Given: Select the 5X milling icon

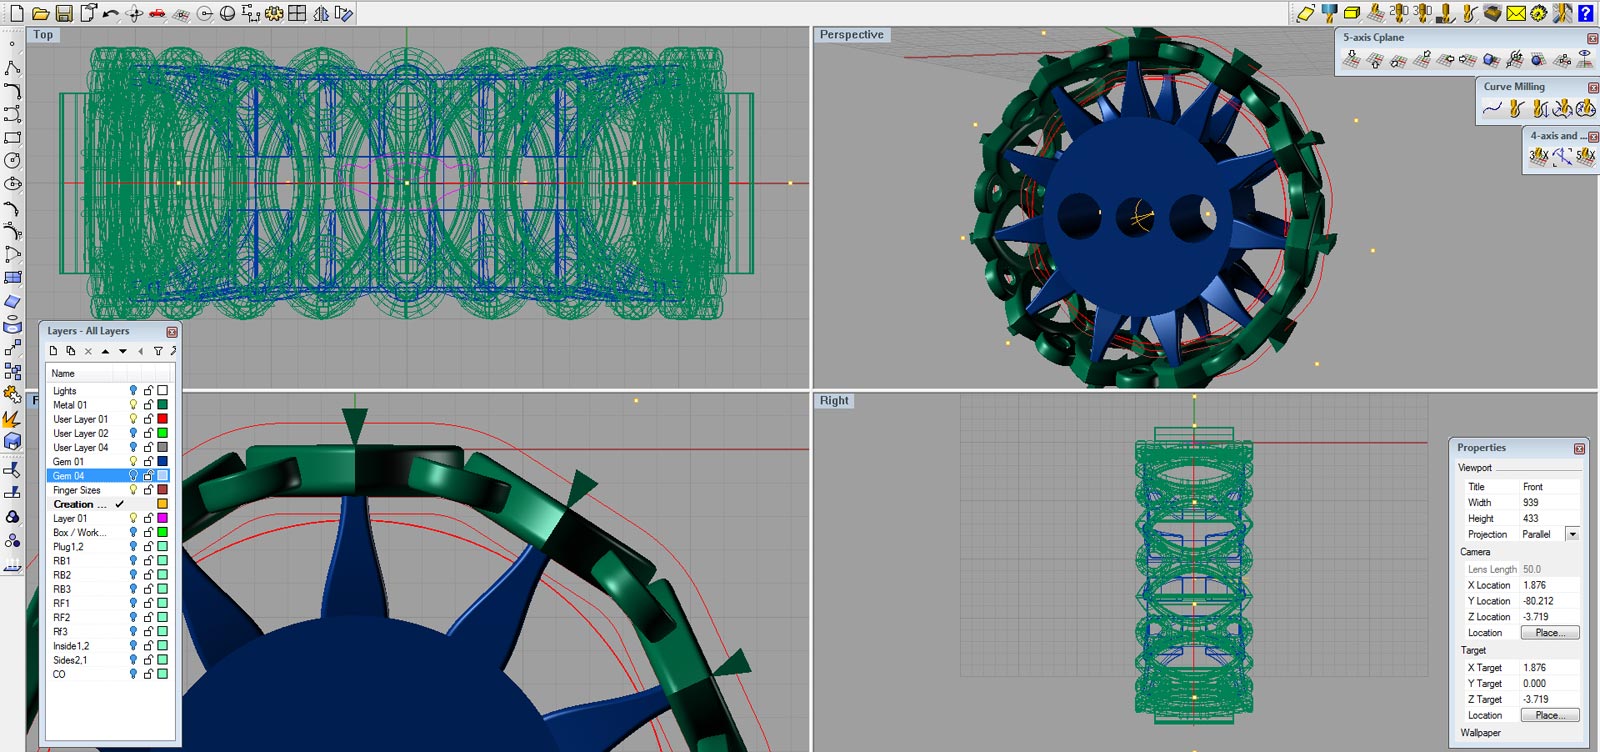Looking at the screenshot, I should click(x=1585, y=156).
